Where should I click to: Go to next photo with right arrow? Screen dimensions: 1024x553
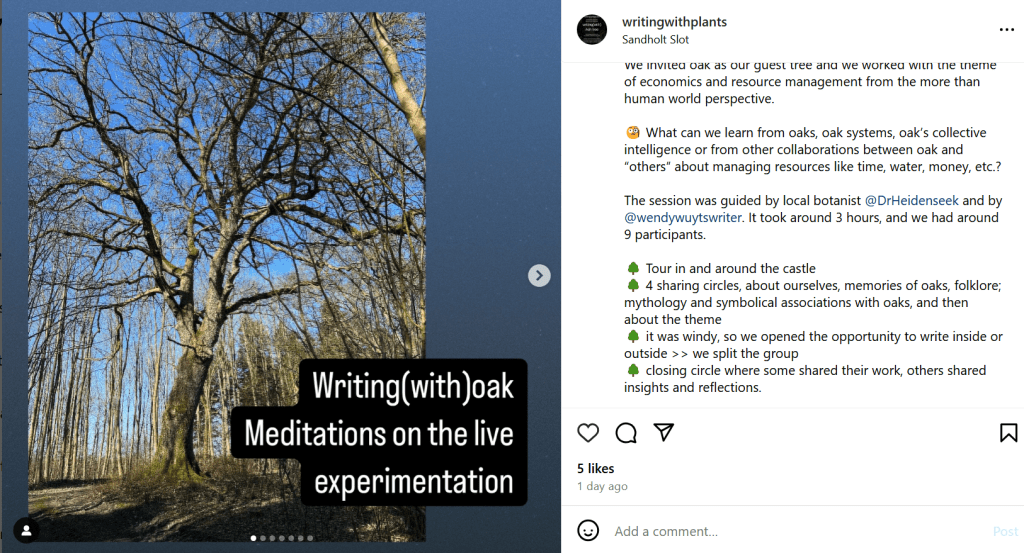[539, 276]
